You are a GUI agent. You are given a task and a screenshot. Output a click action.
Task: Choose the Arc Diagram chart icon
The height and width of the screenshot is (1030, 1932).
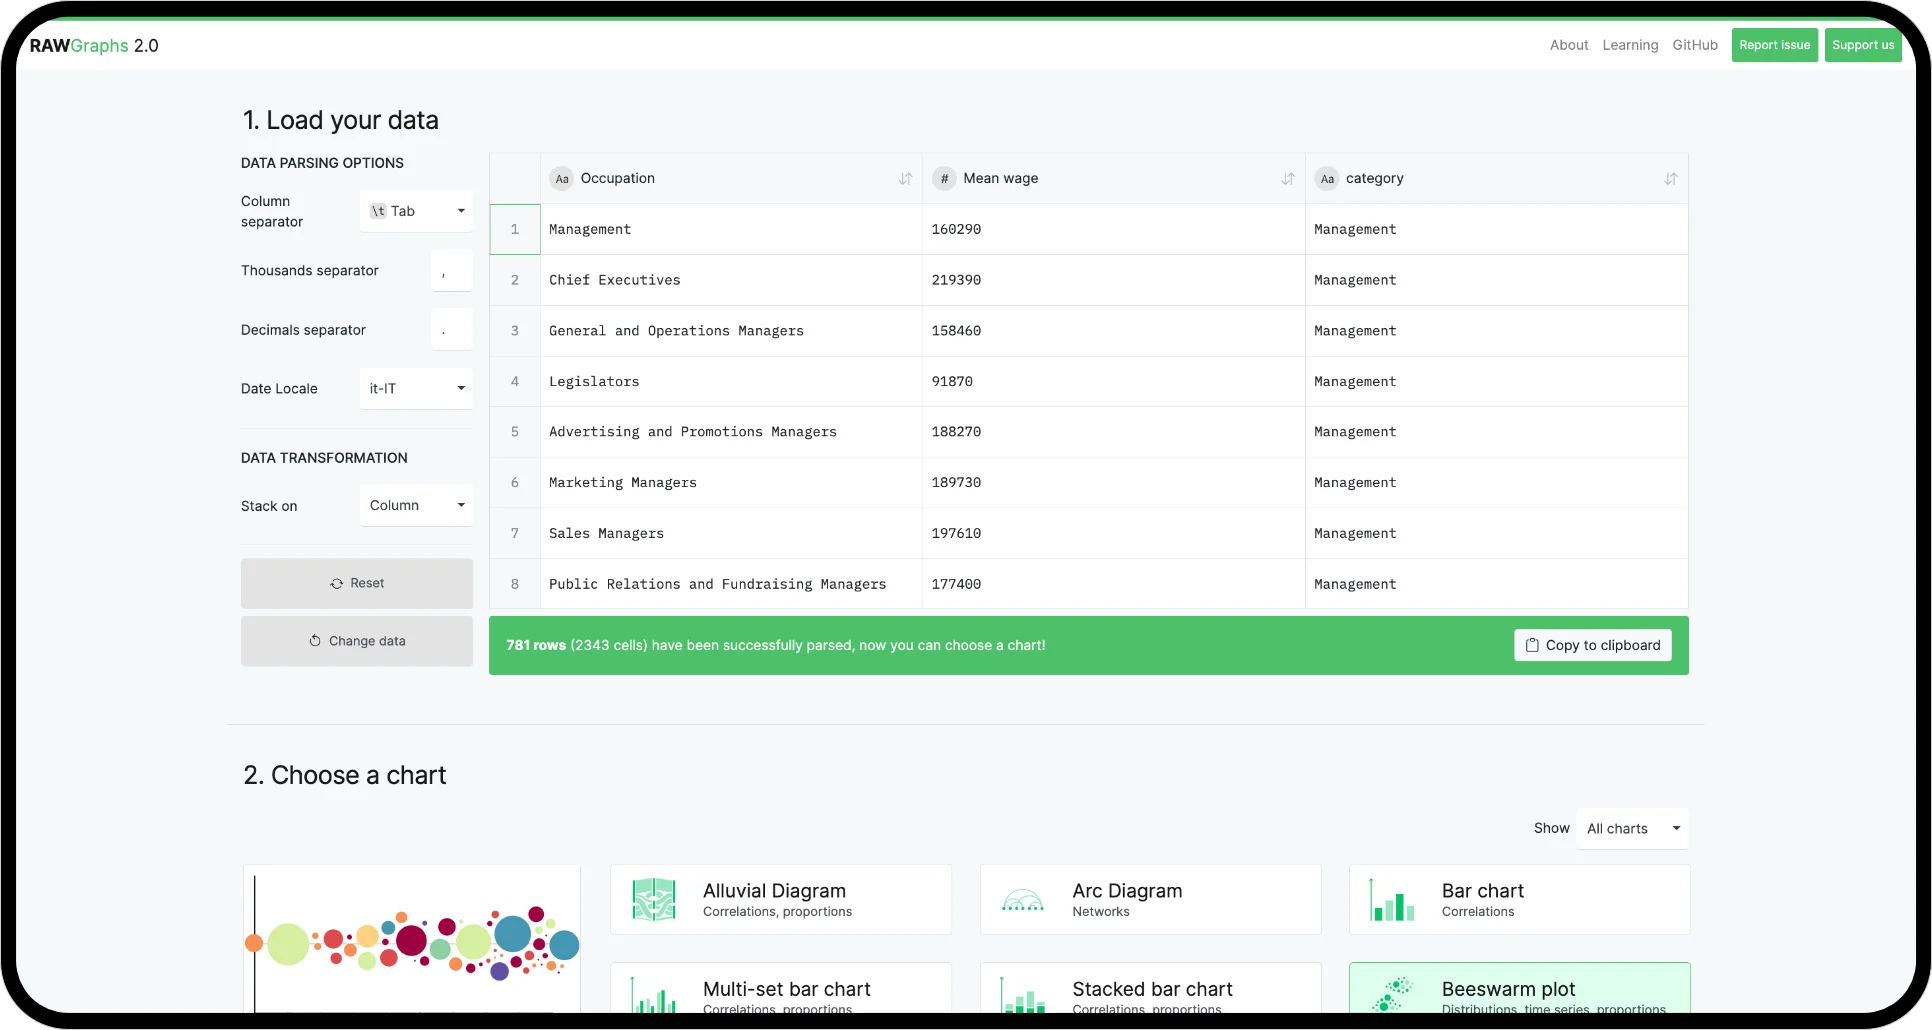(1023, 899)
